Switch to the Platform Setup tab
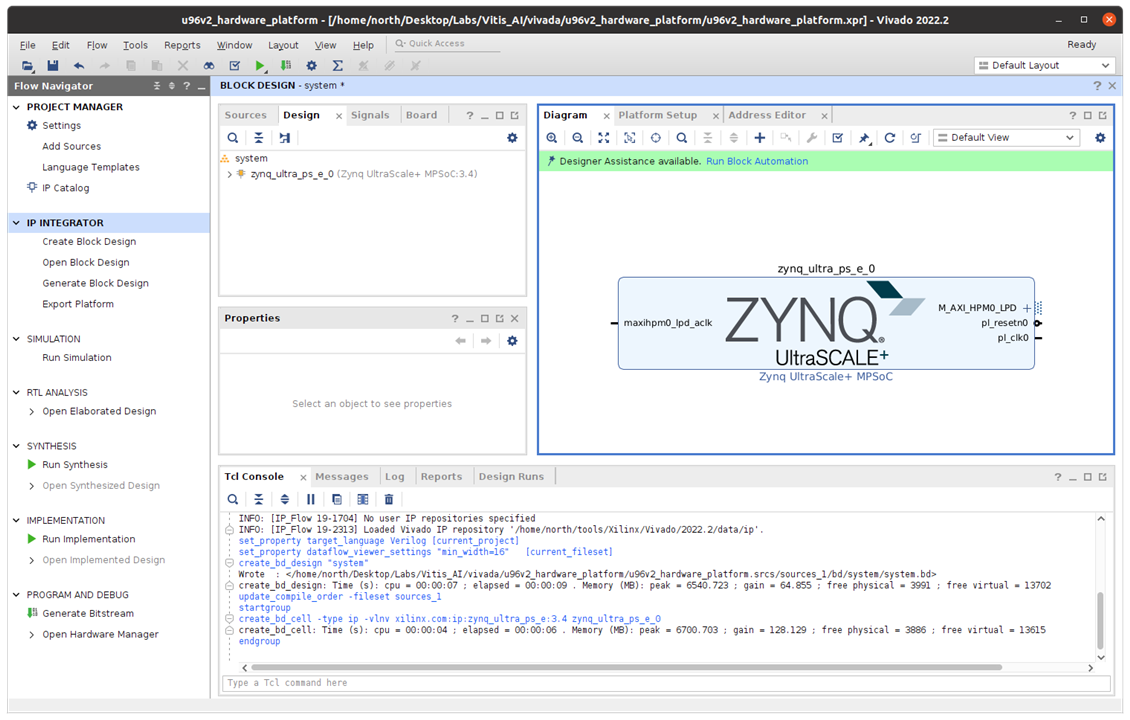Image resolution: width=1130 pixels, height=720 pixels. pyautogui.click(x=657, y=115)
